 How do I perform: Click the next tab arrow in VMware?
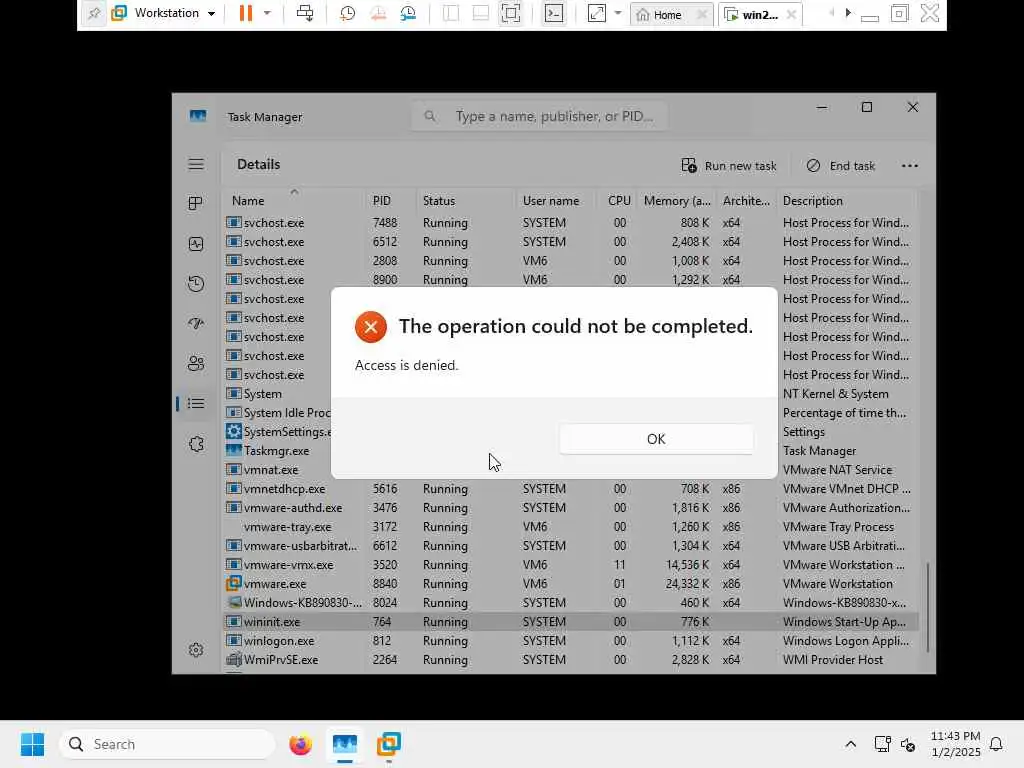(x=848, y=12)
